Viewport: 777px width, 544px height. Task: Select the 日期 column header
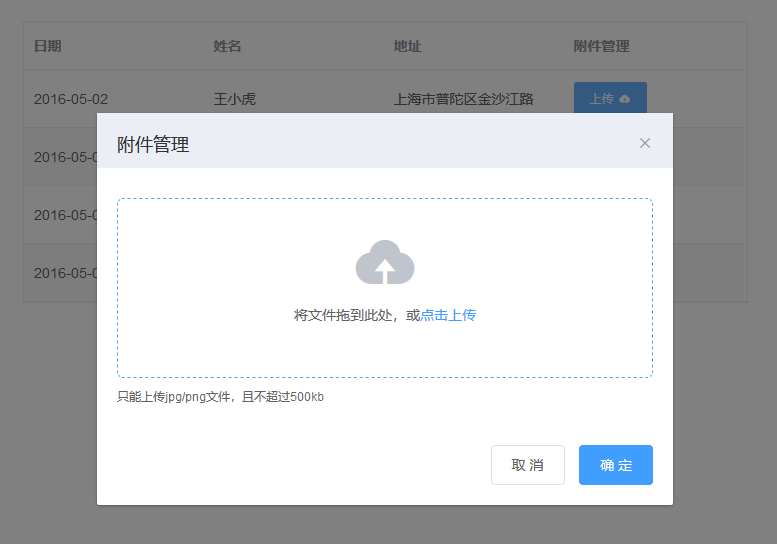click(x=48, y=46)
